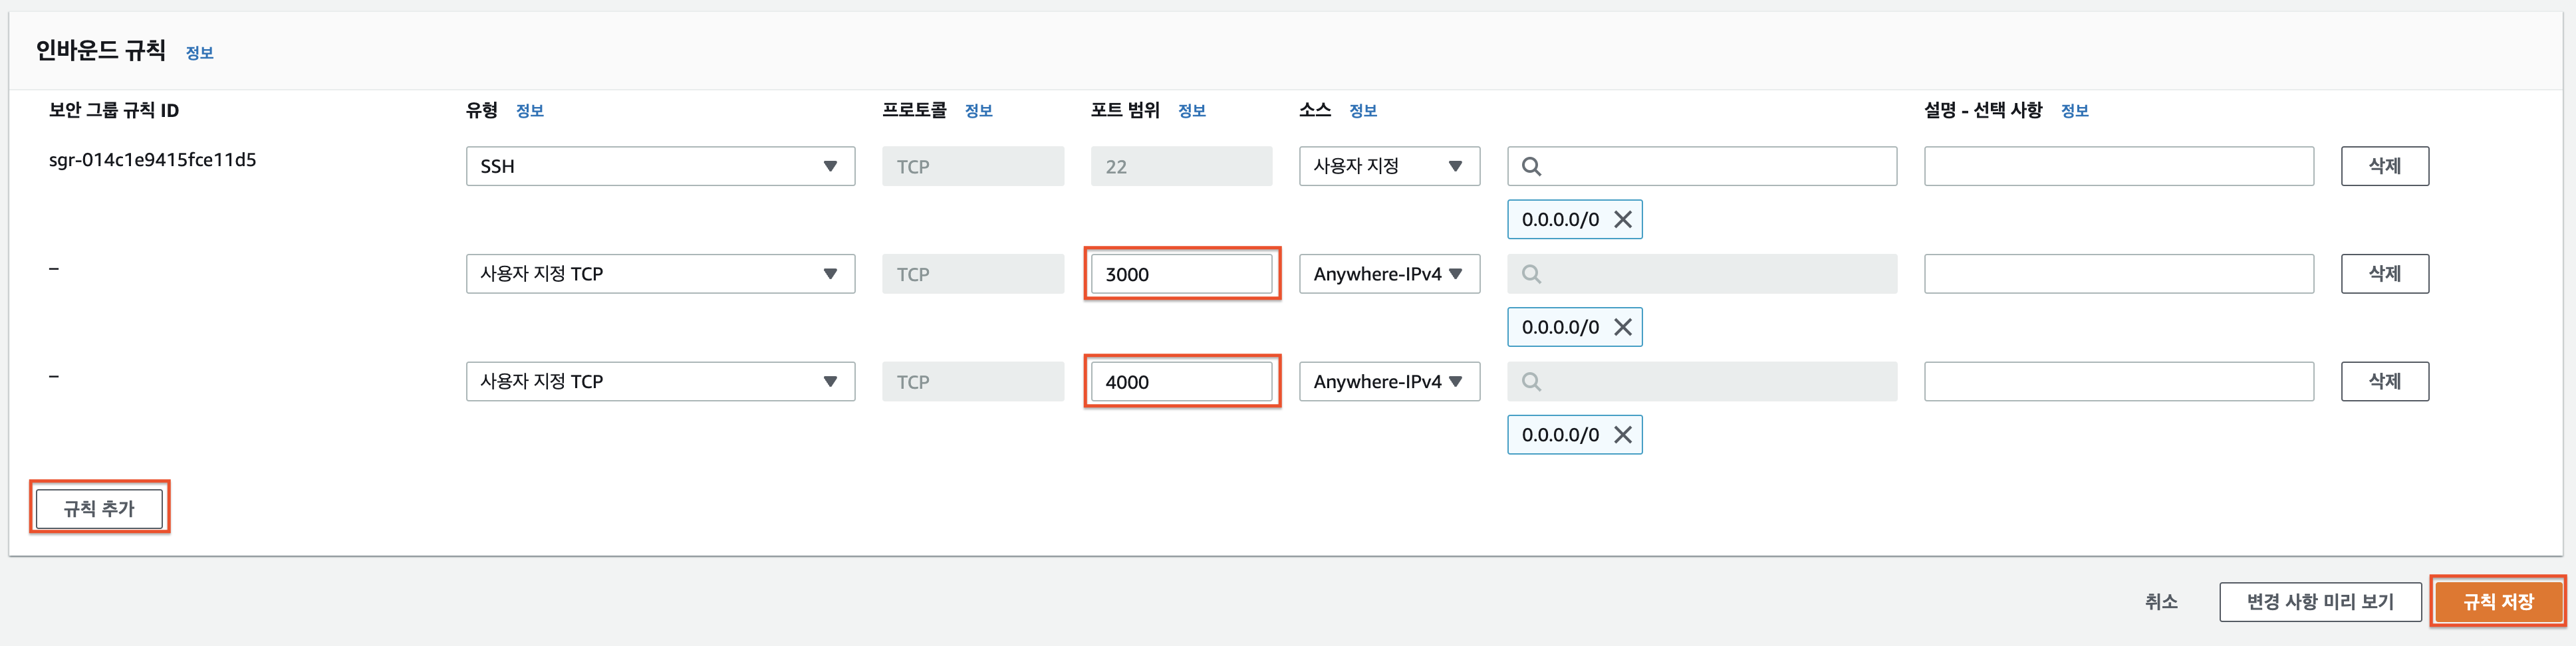This screenshot has height=646, width=2576.
Task: Open the SSH type dropdown
Action: coord(660,166)
